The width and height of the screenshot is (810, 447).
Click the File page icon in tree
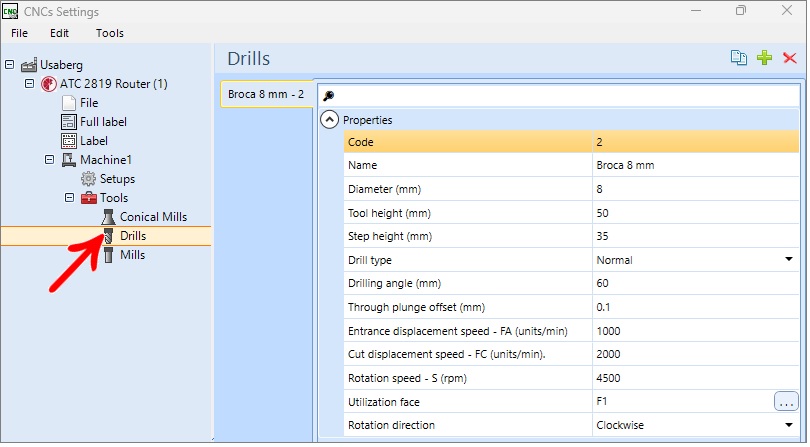pyautogui.click(x=69, y=103)
